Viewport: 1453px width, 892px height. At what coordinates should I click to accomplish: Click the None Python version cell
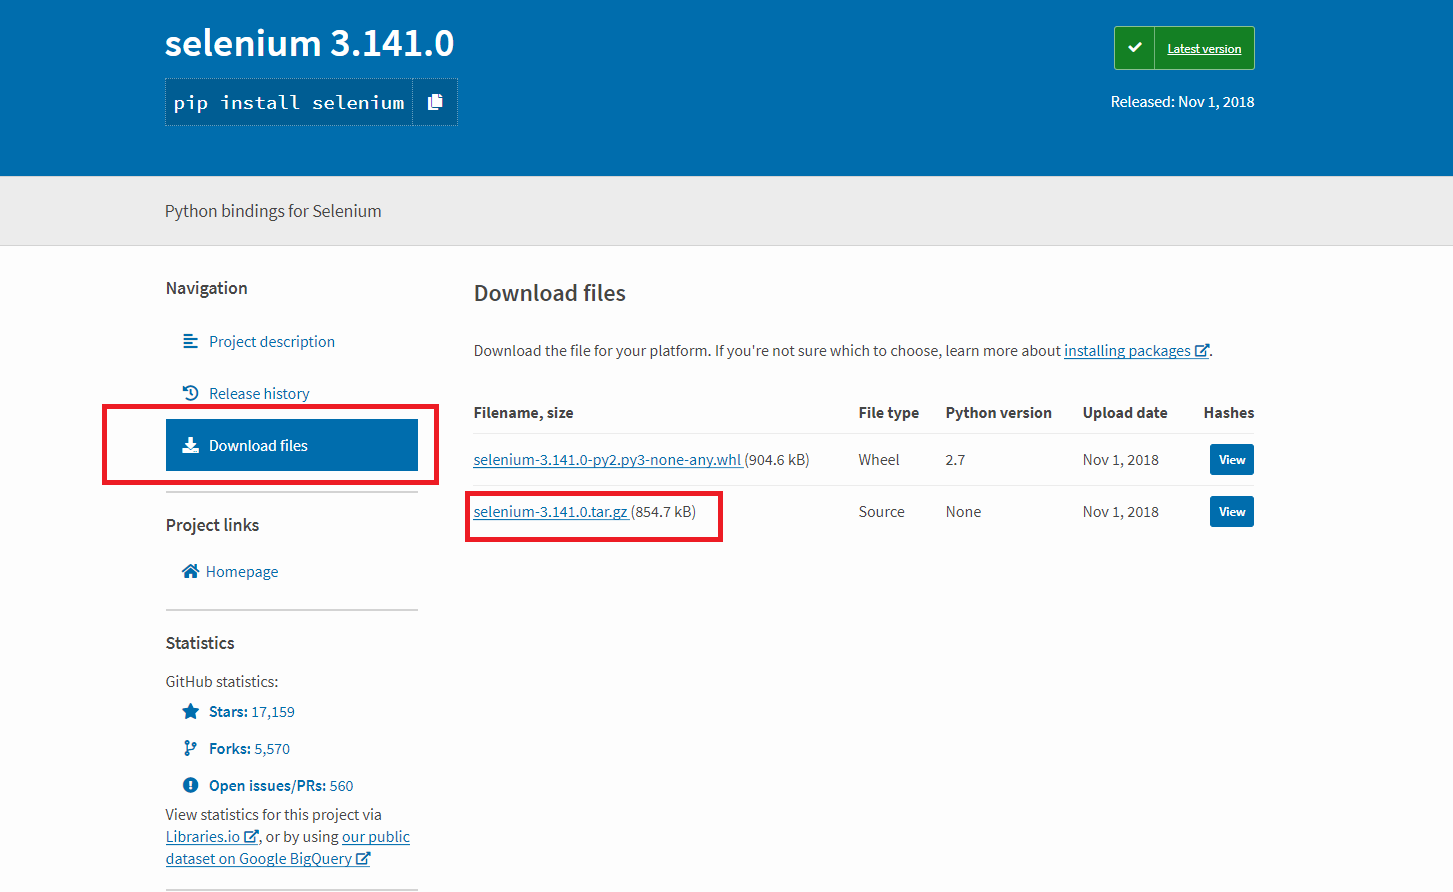[x=963, y=511]
